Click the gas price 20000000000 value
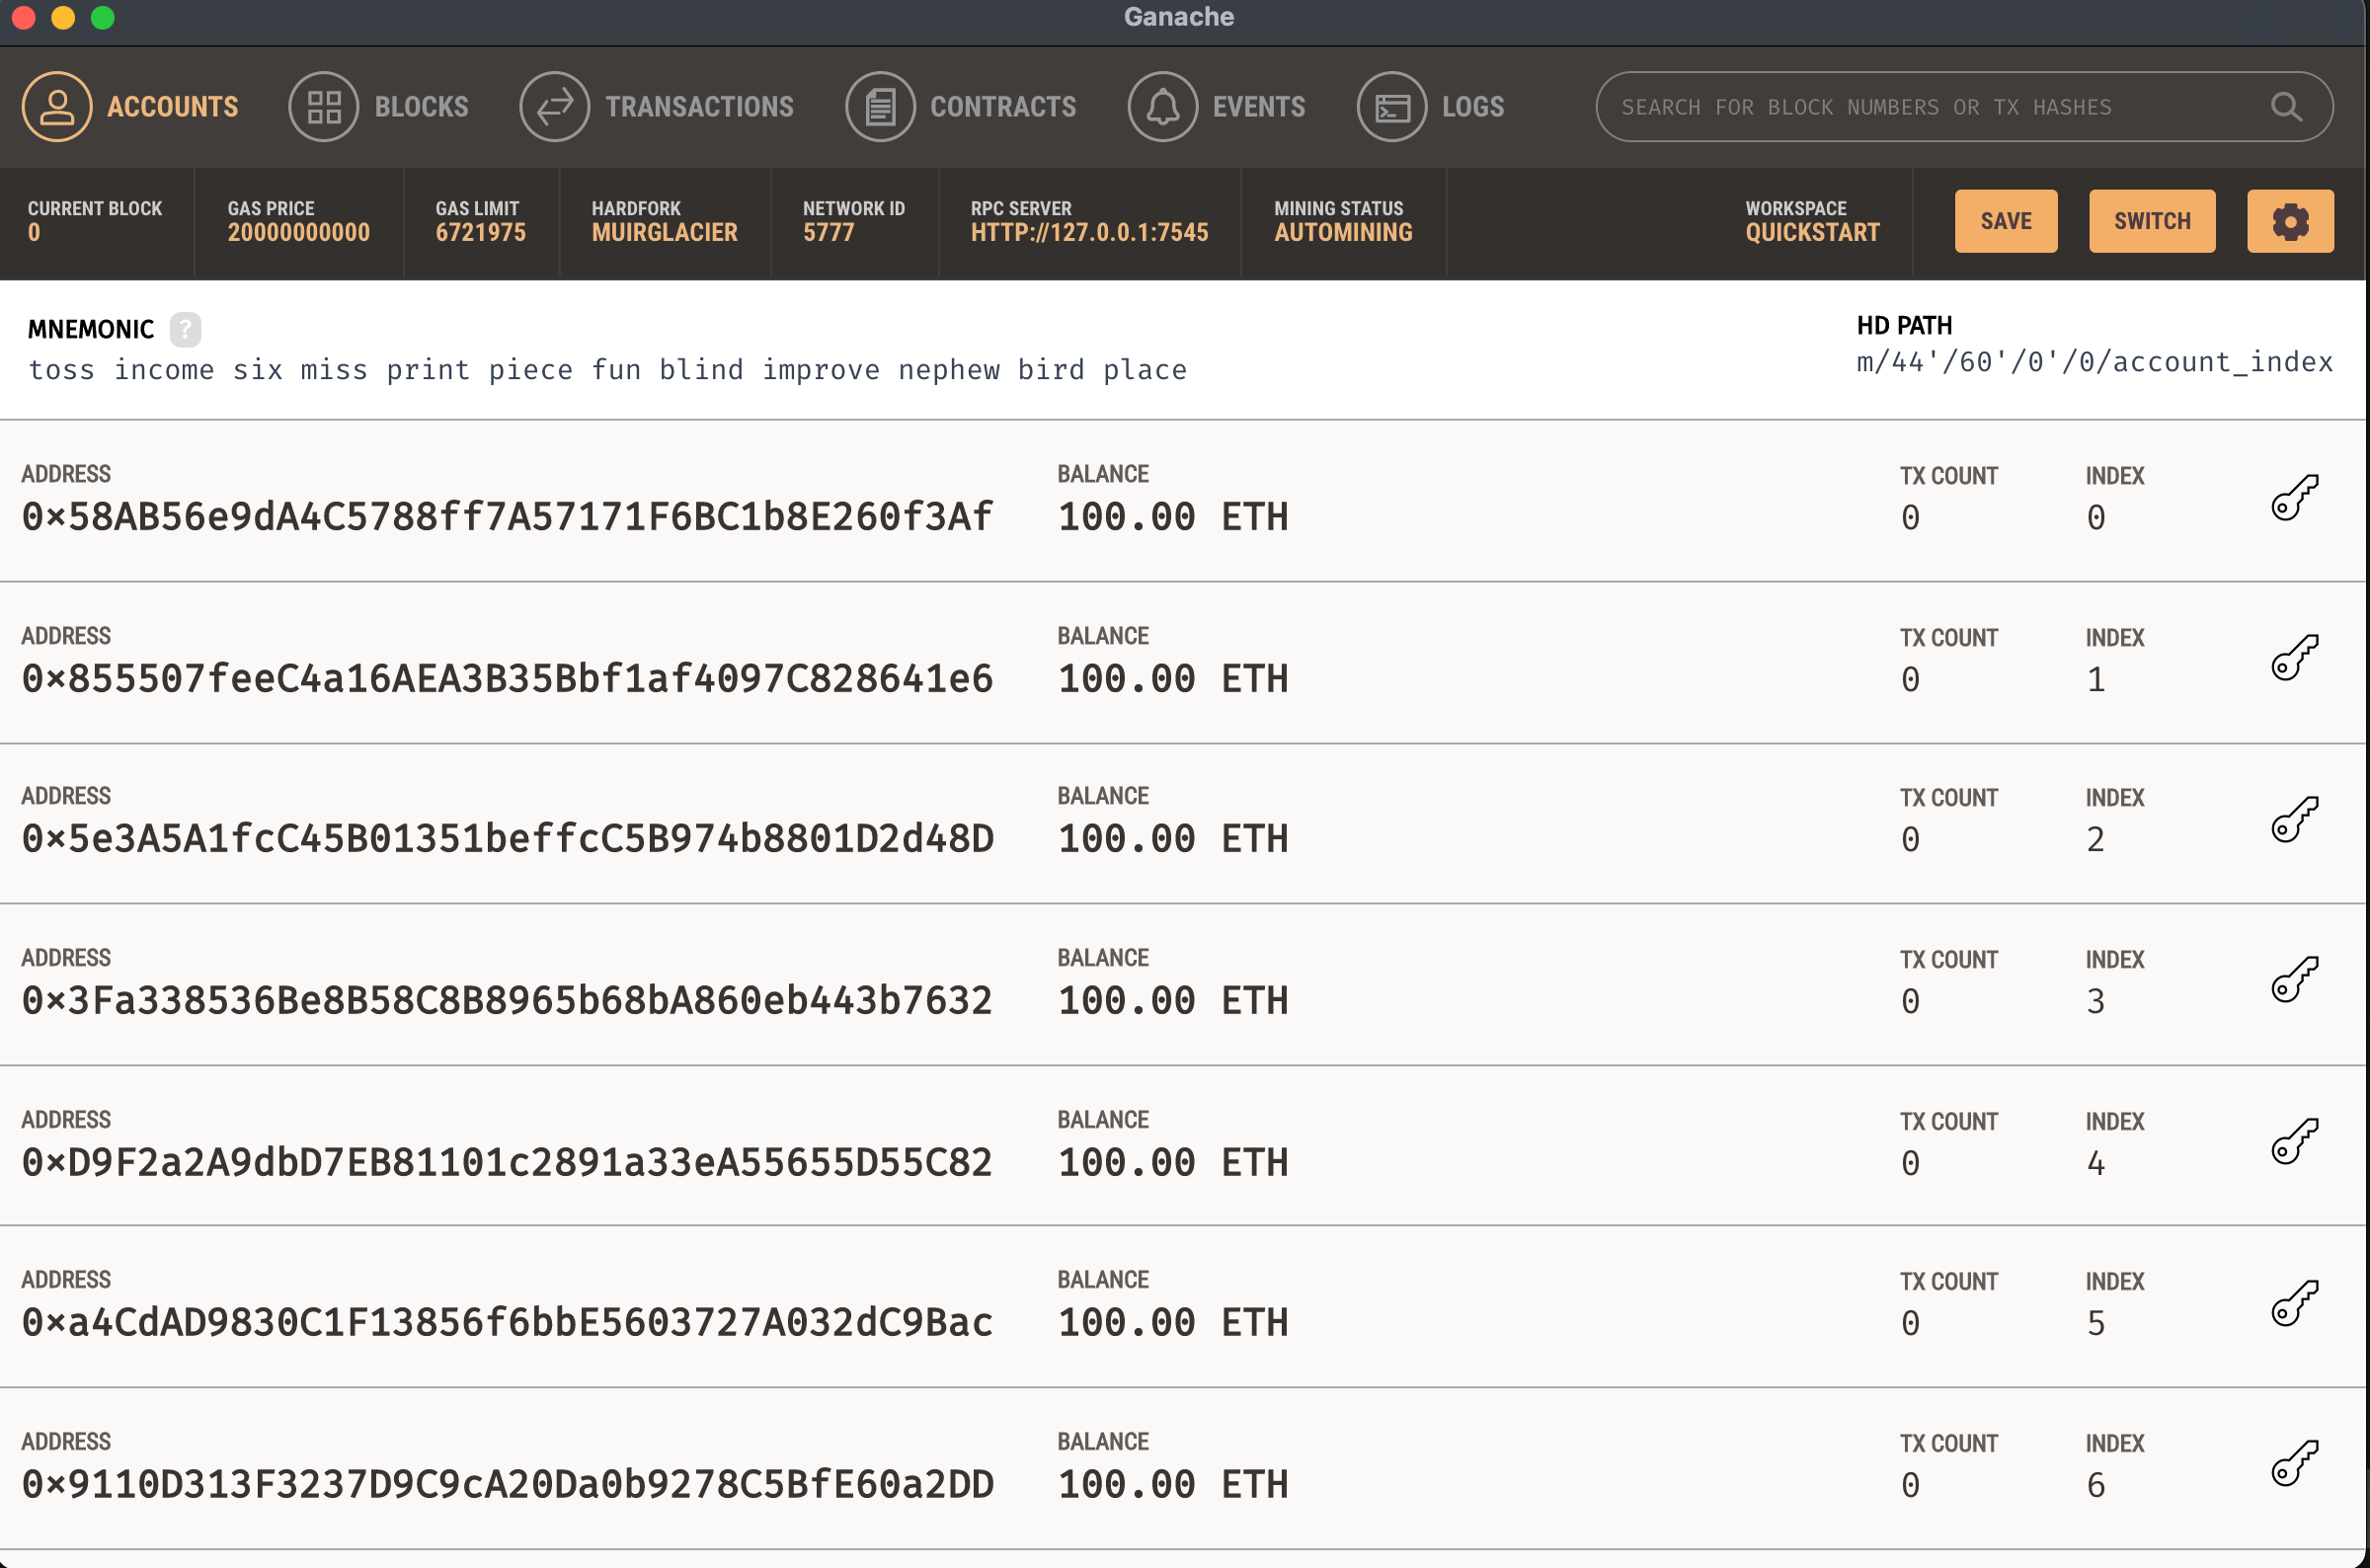 [x=299, y=233]
